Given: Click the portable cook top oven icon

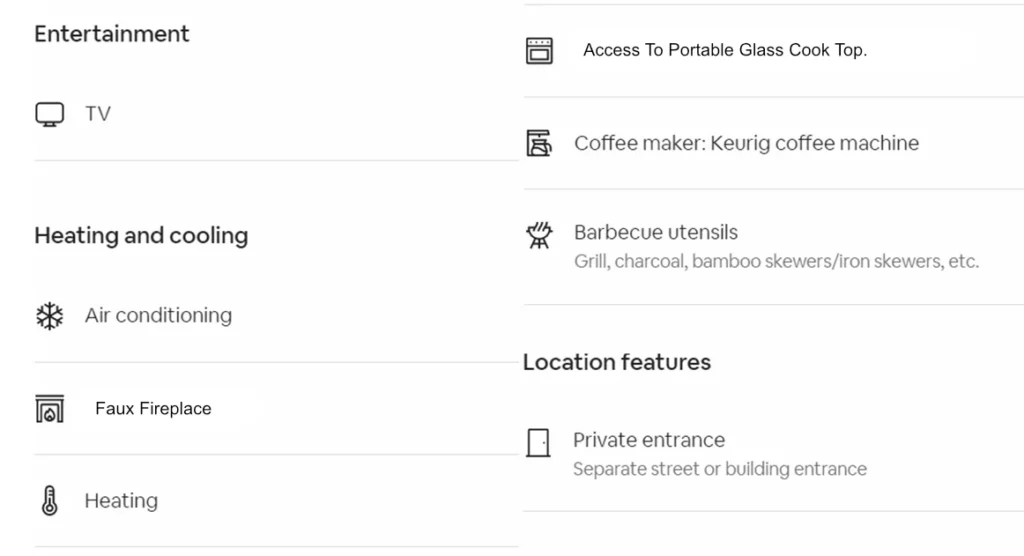Looking at the screenshot, I should [539, 51].
